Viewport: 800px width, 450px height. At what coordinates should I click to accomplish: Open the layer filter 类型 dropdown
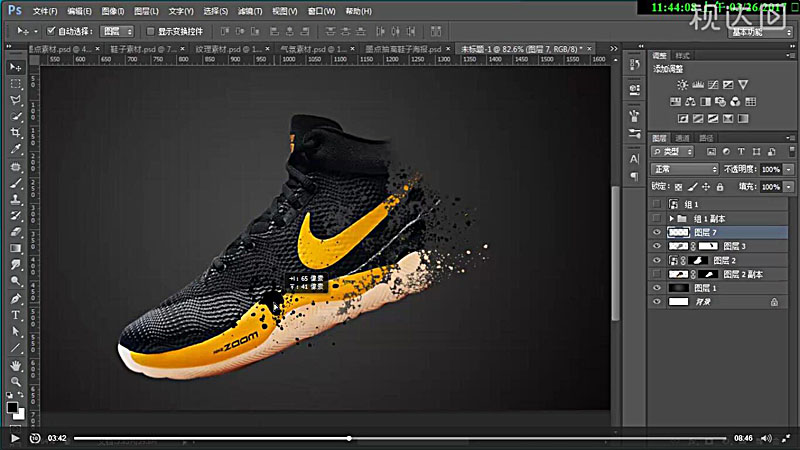[672, 152]
